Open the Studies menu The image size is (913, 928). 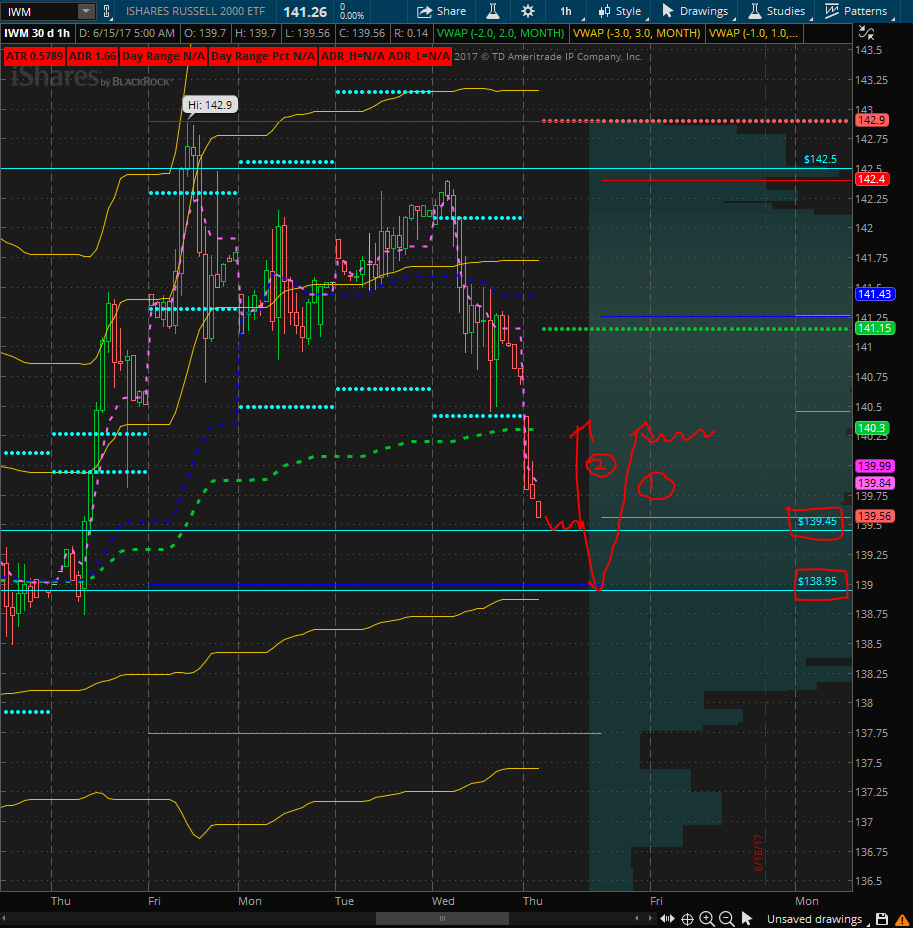[x=777, y=11]
